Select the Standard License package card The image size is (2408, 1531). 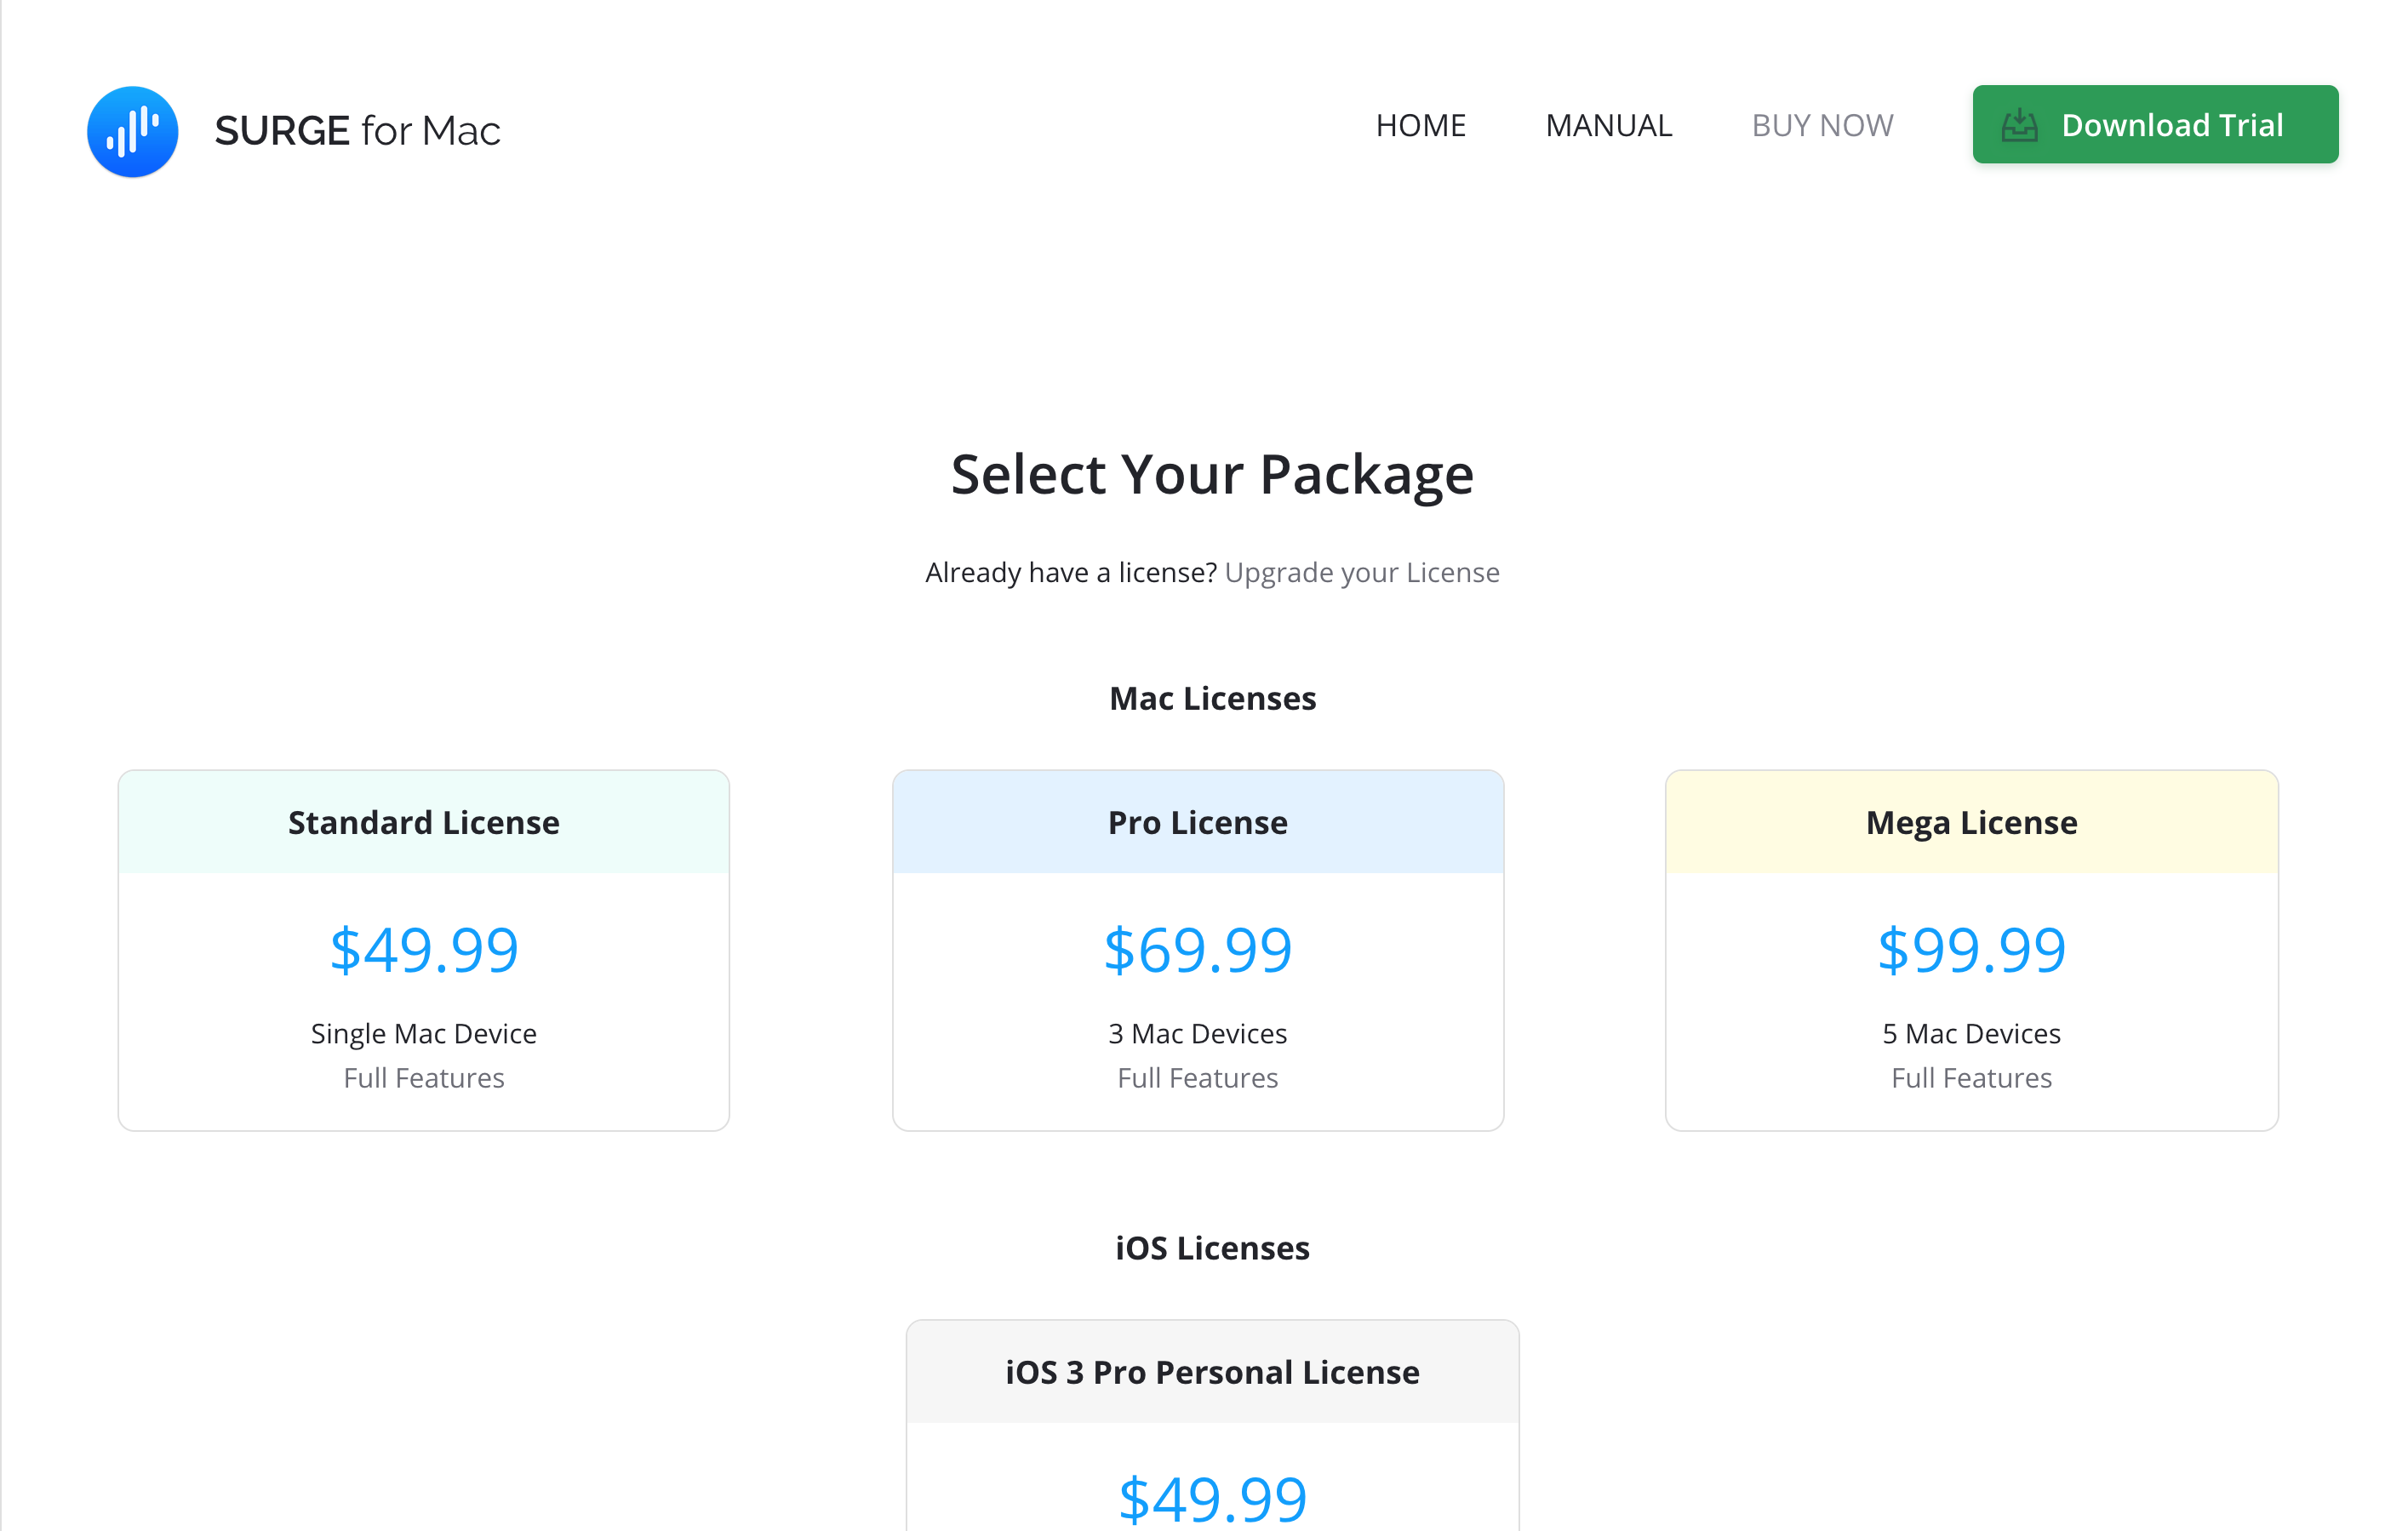pos(423,822)
